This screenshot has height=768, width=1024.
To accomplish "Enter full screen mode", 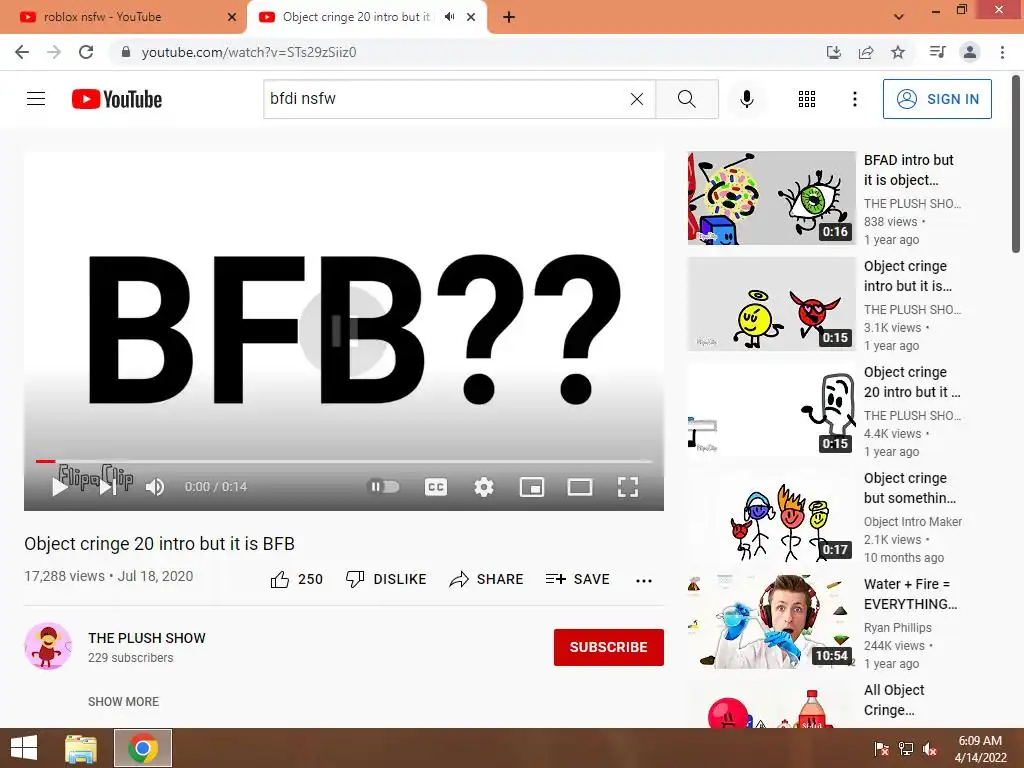I will 628,487.
